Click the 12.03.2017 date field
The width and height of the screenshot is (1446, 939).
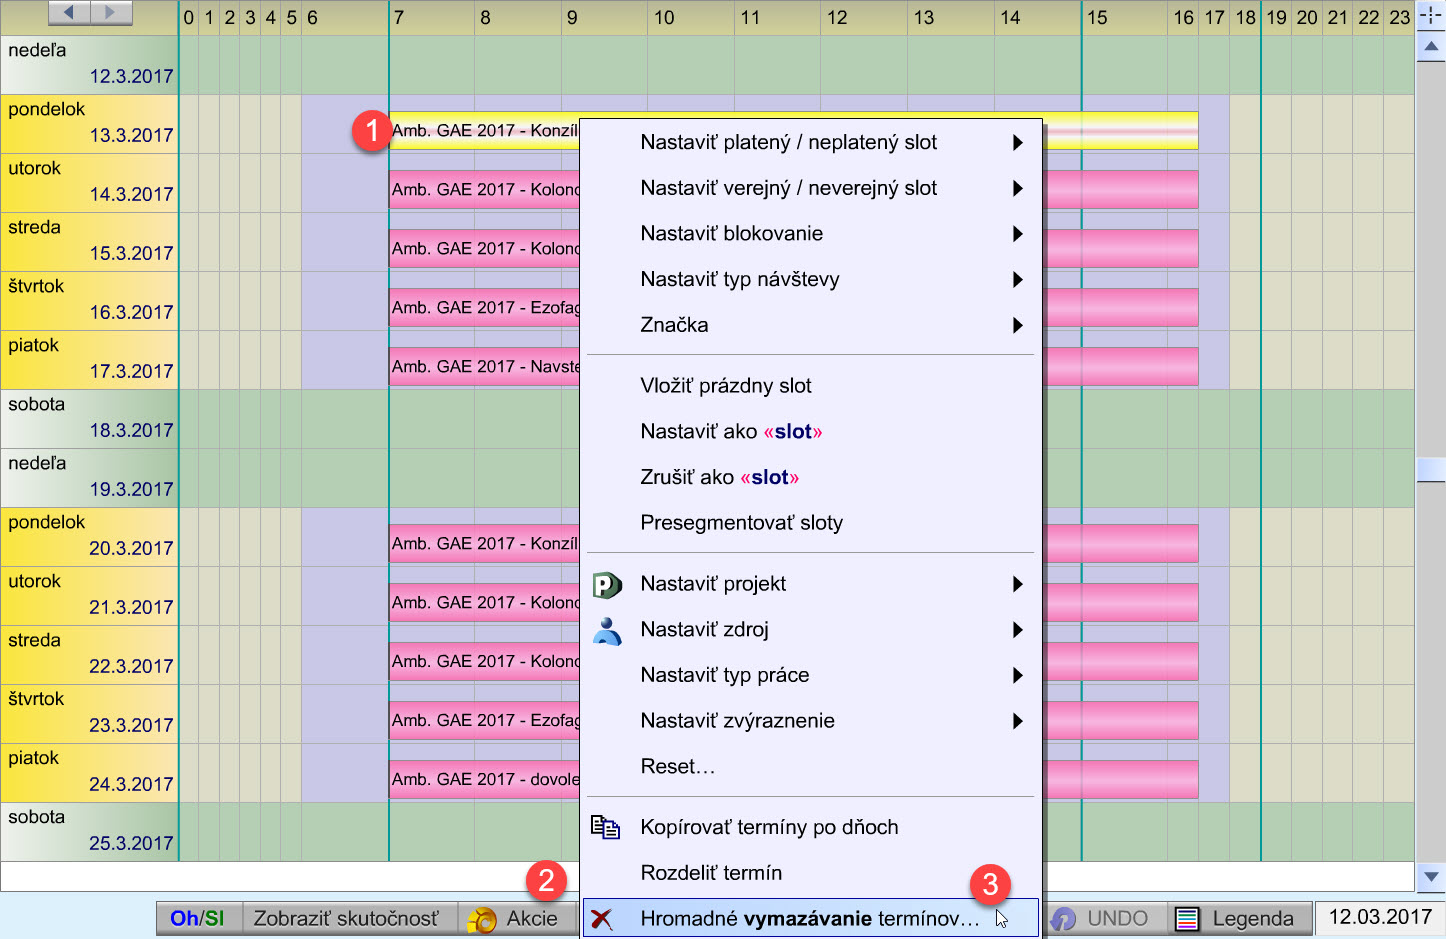coord(1379,917)
